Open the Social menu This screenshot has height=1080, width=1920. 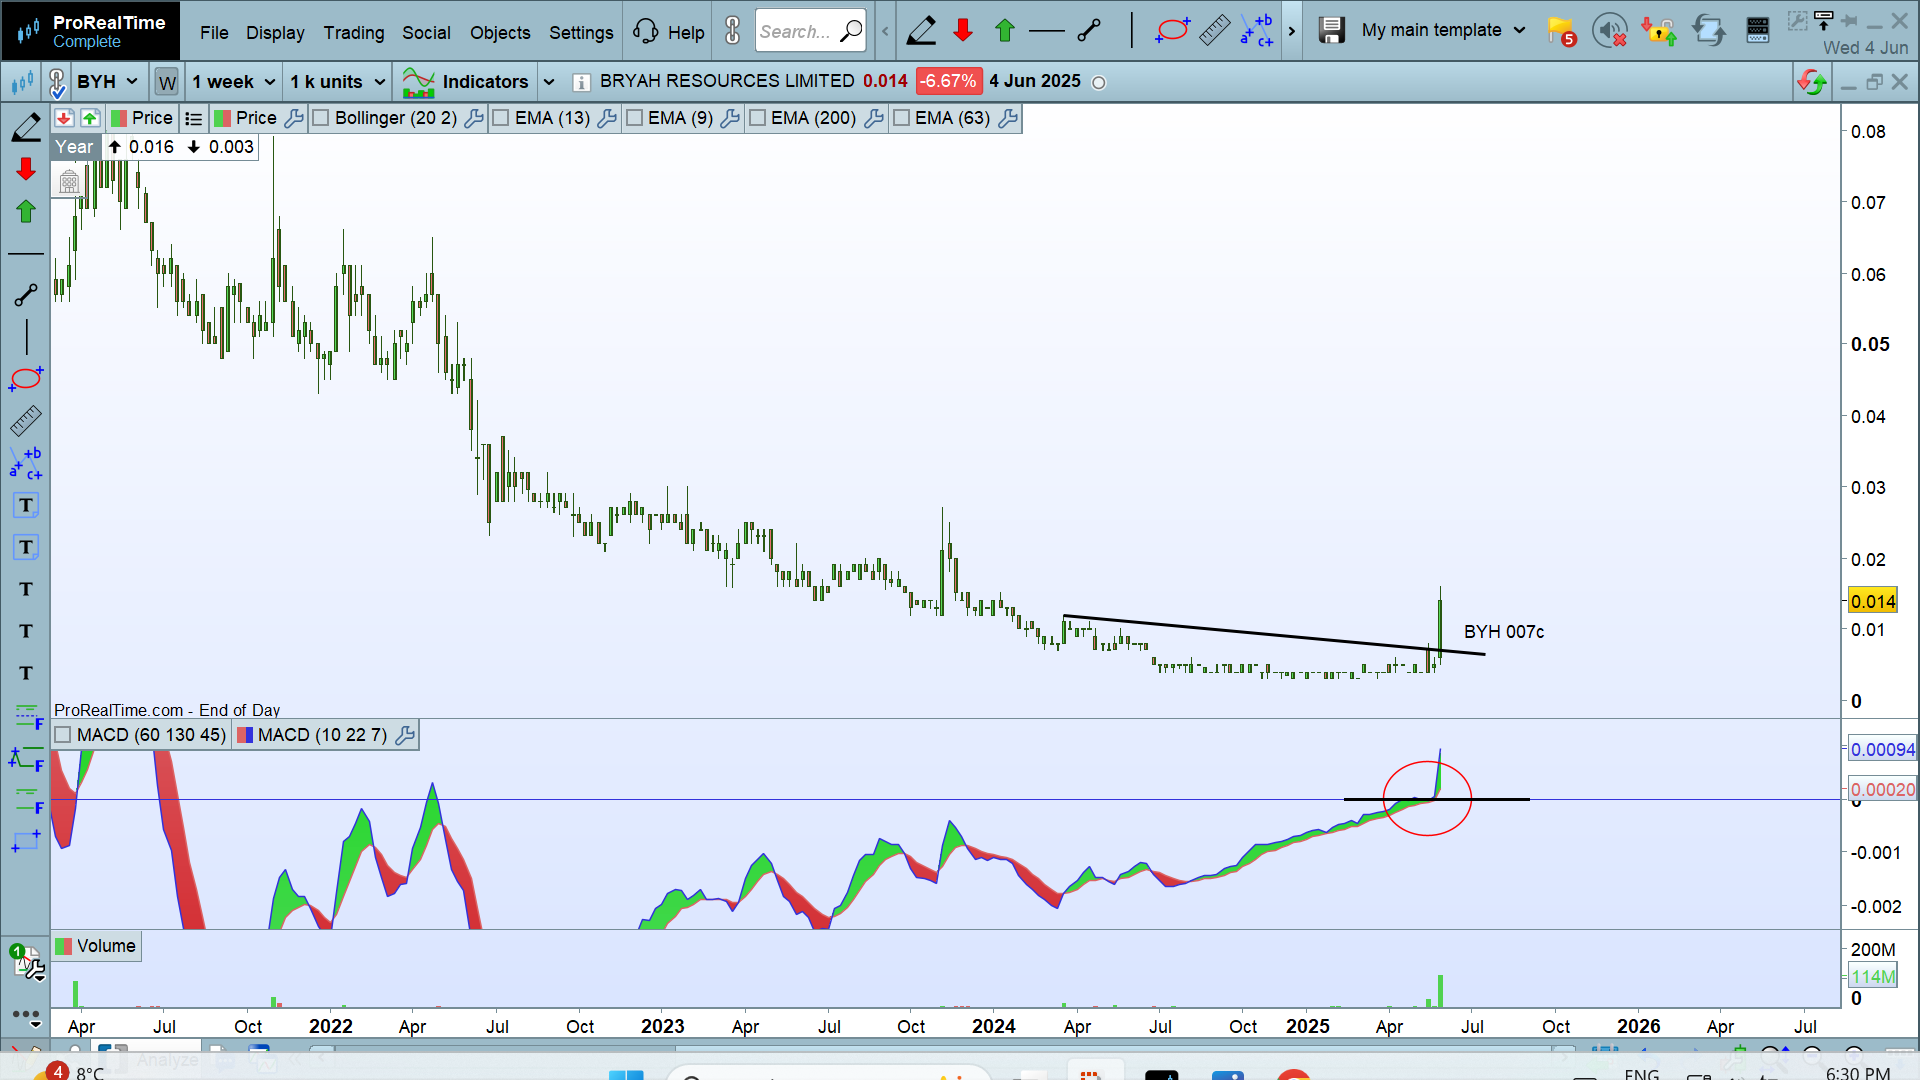pyautogui.click(x=426, y=32)
